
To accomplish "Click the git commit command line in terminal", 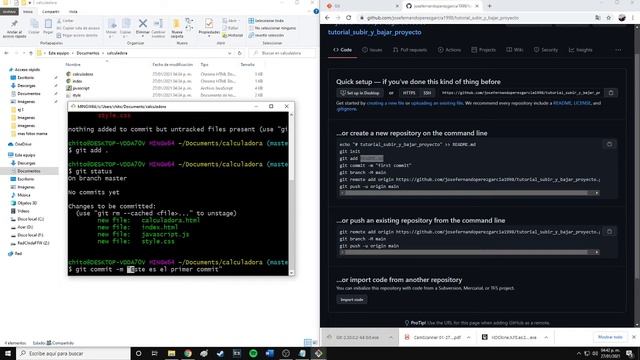I will click(145, 269).
